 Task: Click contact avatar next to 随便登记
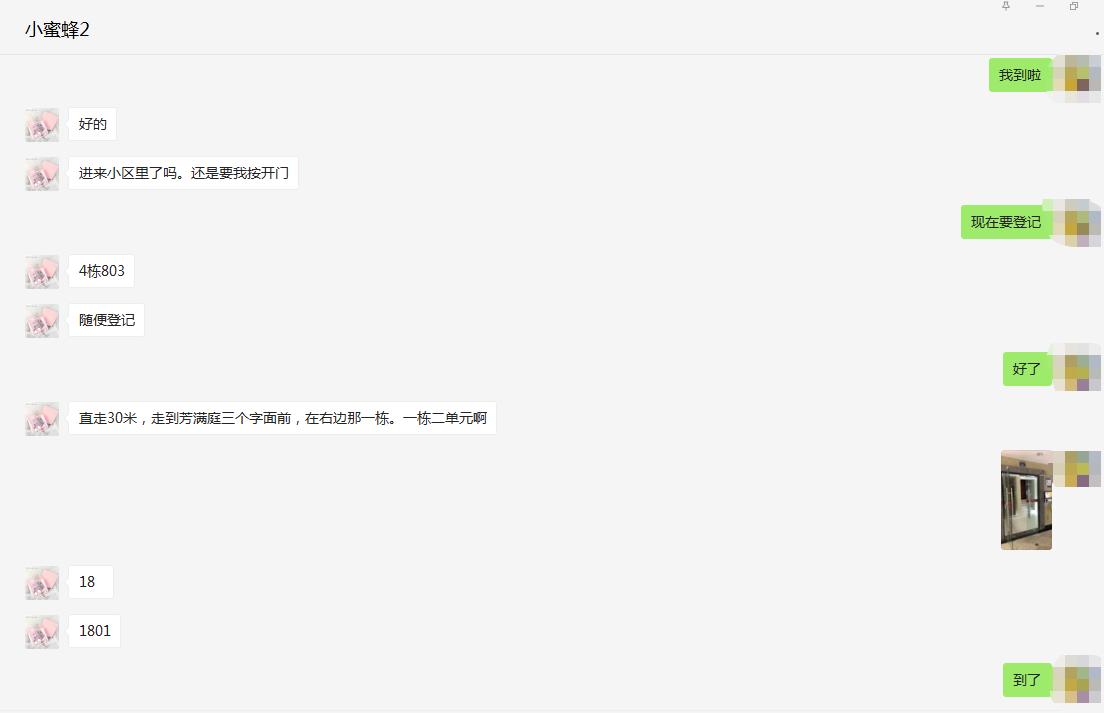click(42, 321)
